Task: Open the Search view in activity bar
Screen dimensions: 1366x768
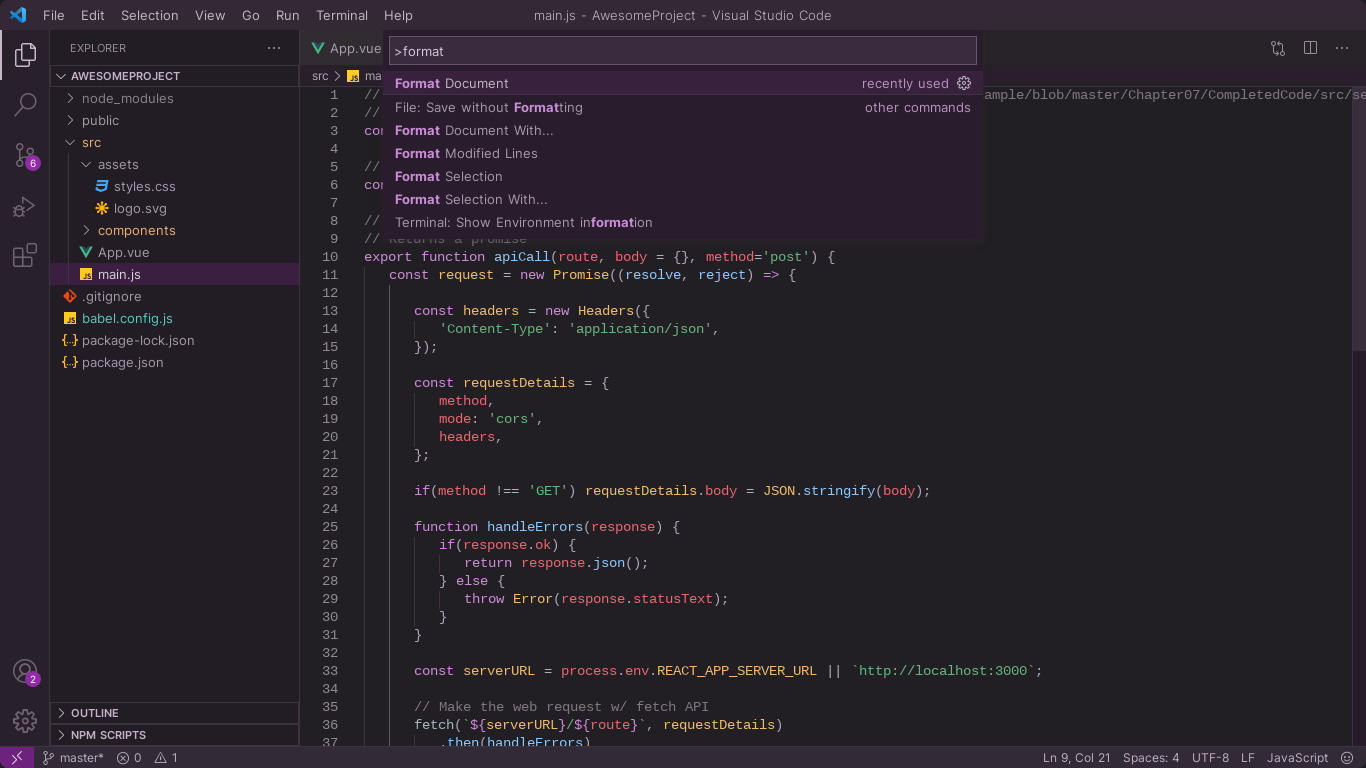Action: tap(25, 104)
